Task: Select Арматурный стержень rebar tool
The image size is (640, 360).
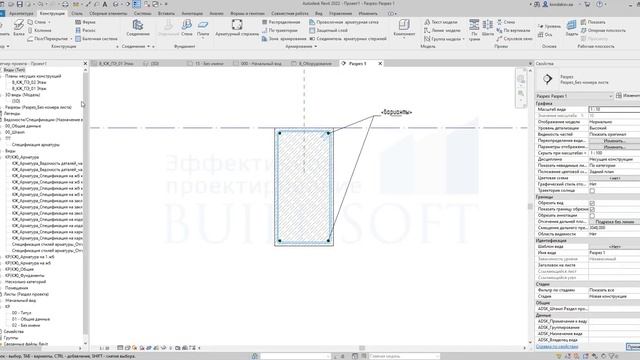Action: [237, 28]
